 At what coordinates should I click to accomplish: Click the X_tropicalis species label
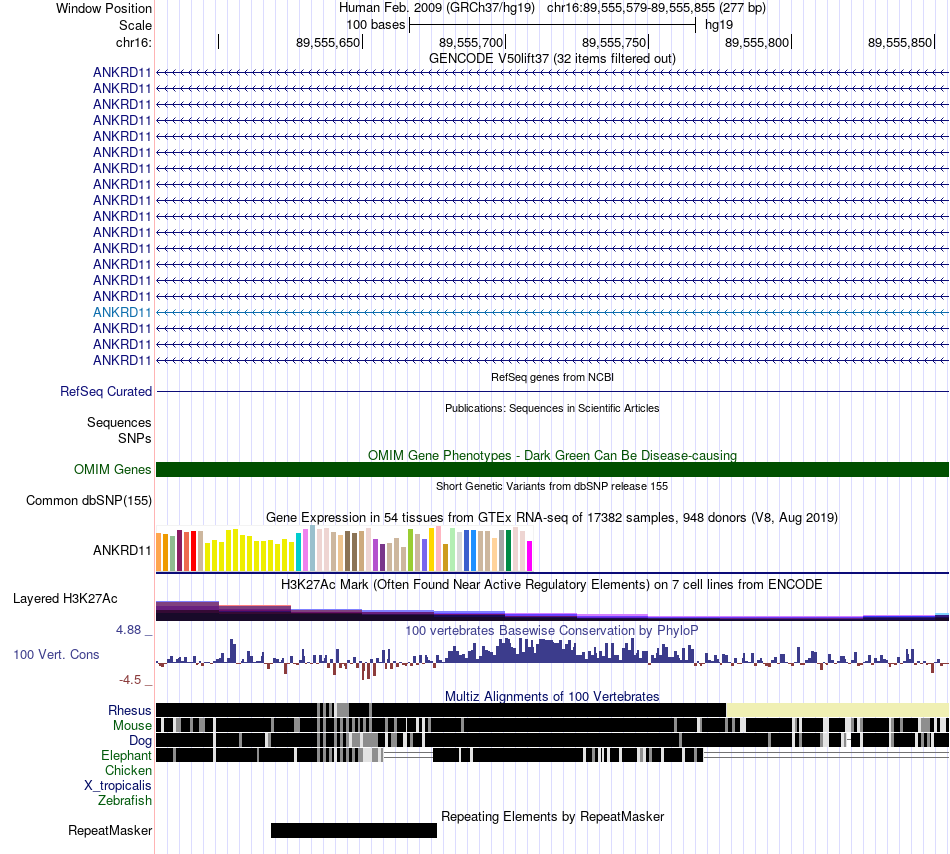(118, 786)
